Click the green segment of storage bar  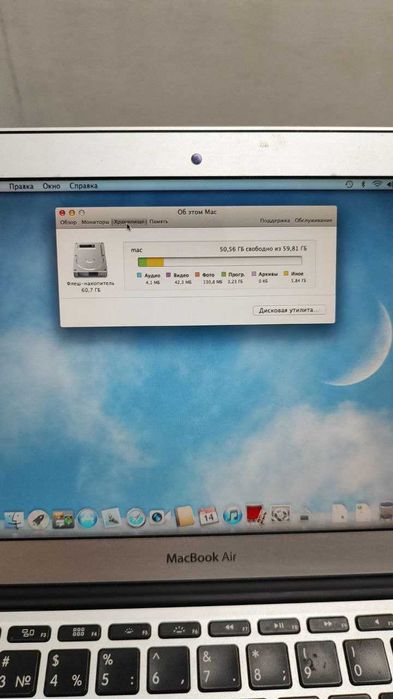click(x=143, y=262)
